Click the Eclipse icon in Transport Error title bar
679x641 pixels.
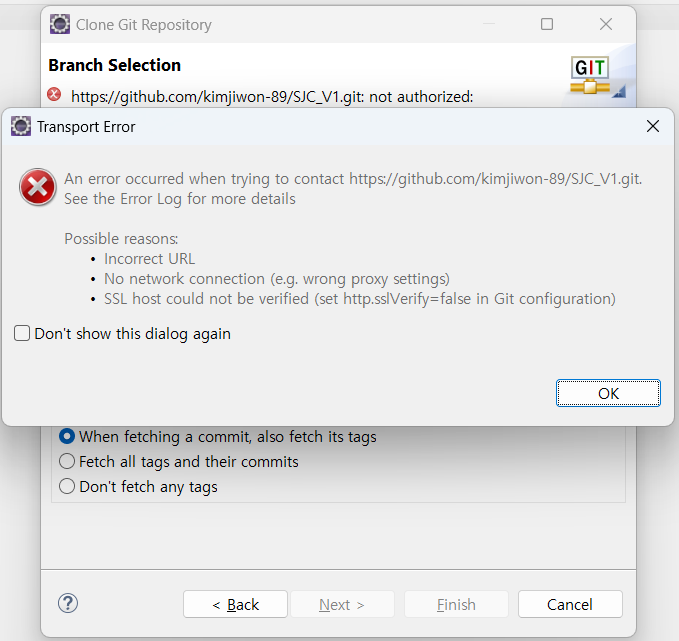pyautogui.click(x=21, y=126)
